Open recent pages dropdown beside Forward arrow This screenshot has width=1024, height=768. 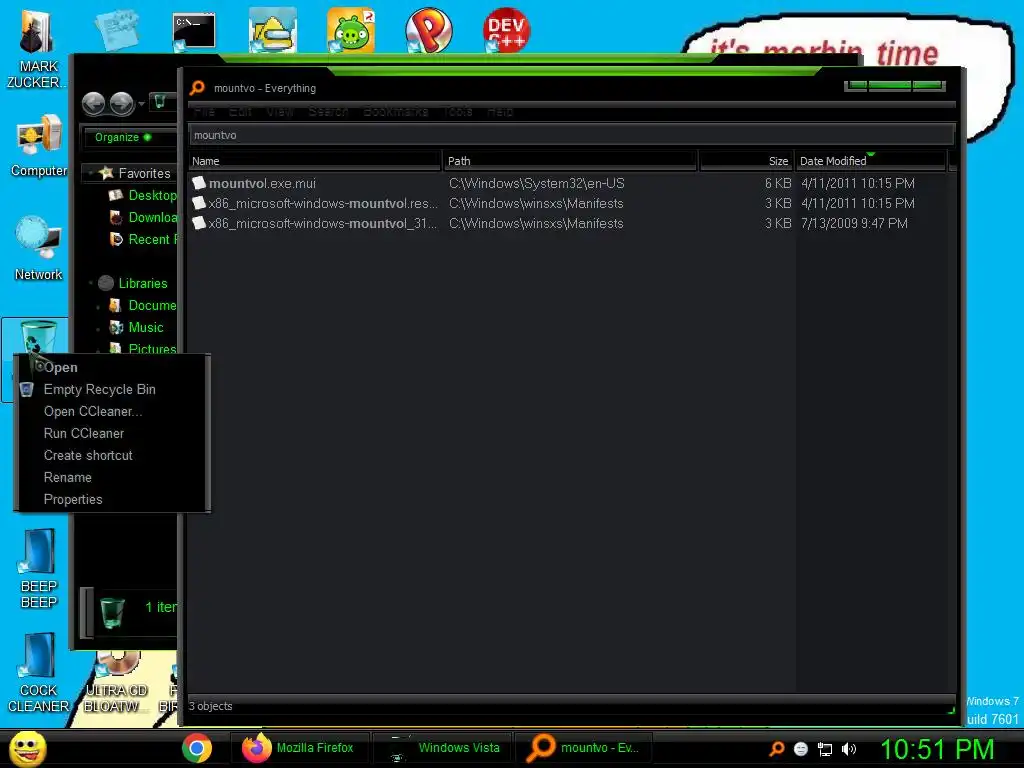coord(141,104)
